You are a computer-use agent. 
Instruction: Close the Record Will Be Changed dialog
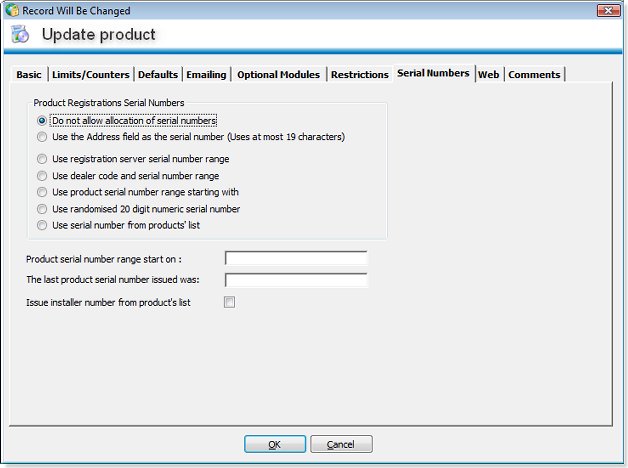(x=606, y=10)
